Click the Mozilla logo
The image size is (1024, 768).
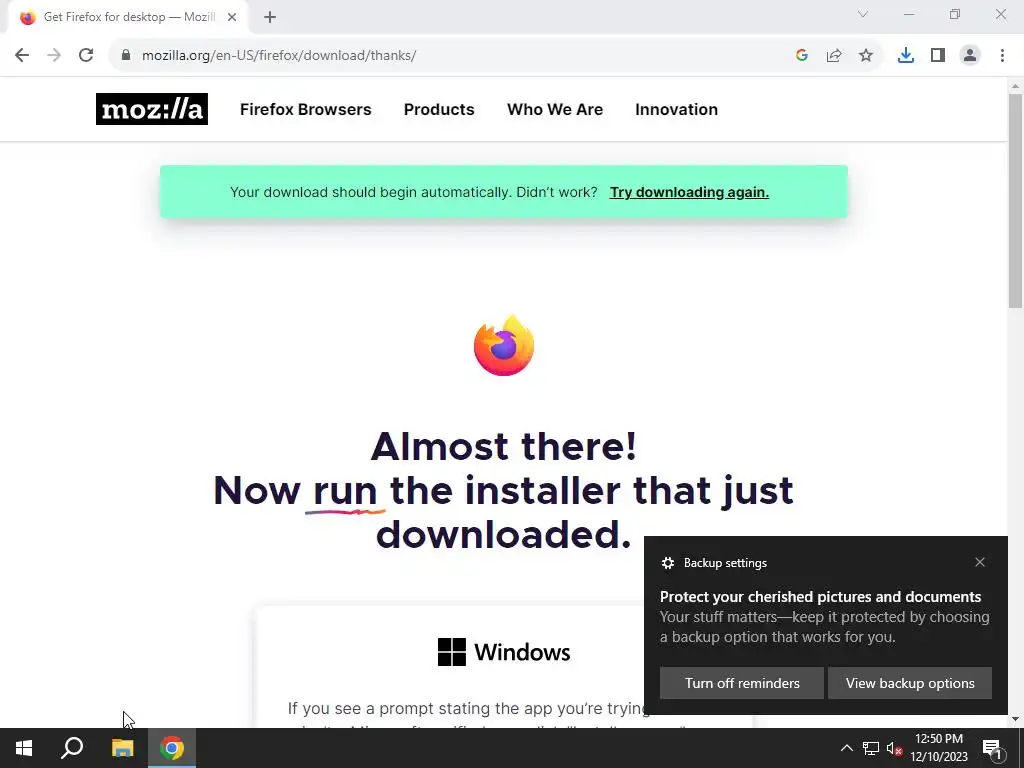tap(152, 109)
